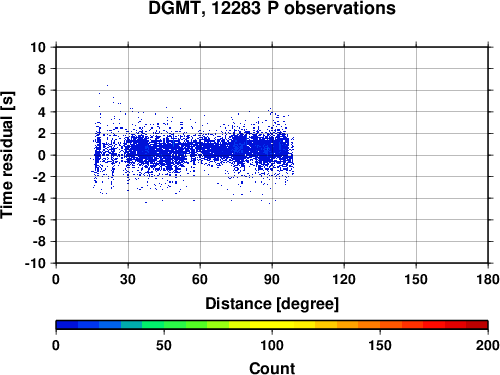This screenshot has height=375, width=500.
Task: Click the dense data cluster near 60 degrees
Action: click(x=203, y=149)
